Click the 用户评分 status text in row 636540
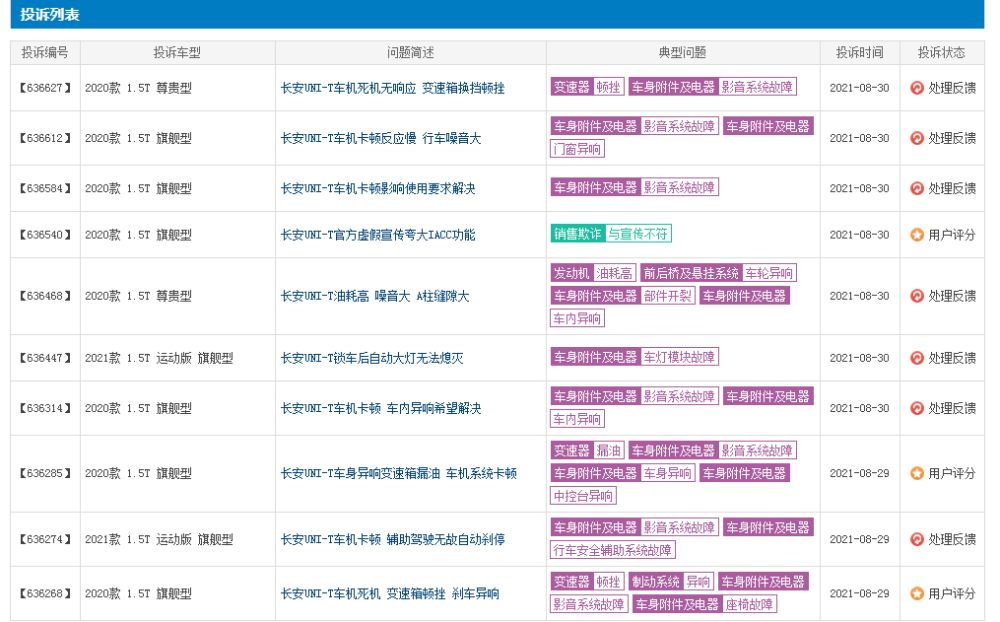 [x=952, y=235]
